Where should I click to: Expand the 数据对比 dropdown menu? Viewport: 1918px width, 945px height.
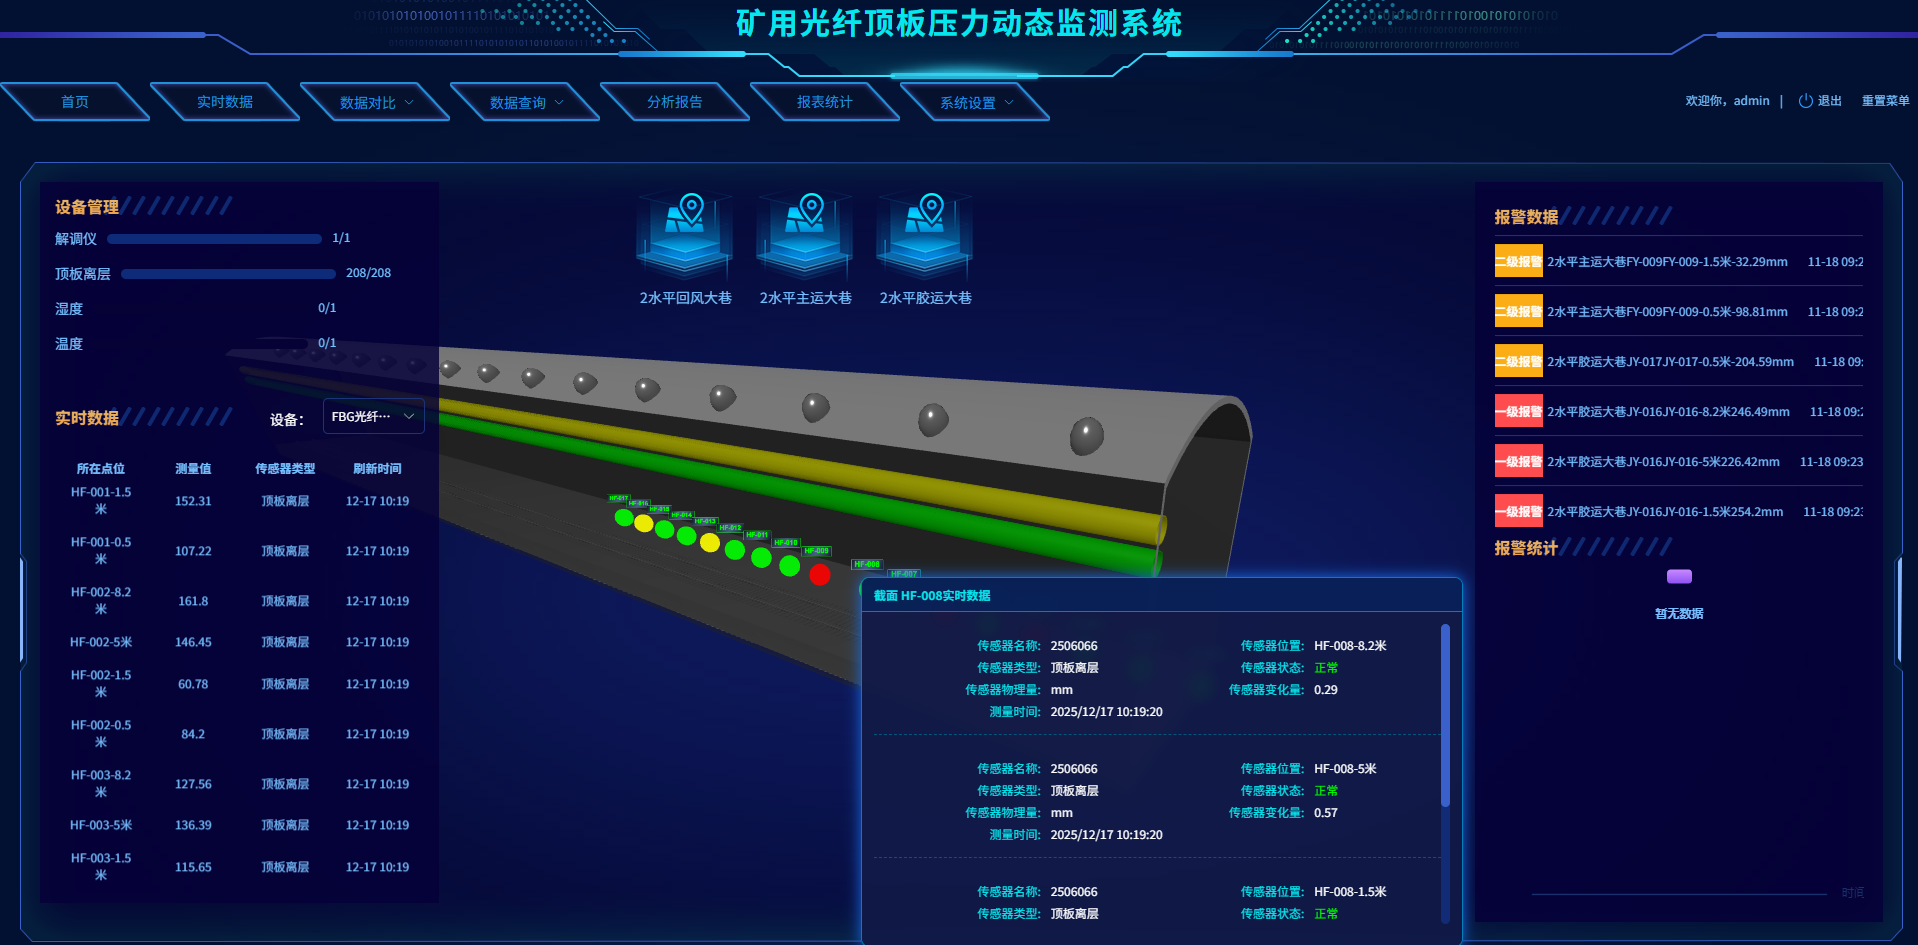pos(376,102)
